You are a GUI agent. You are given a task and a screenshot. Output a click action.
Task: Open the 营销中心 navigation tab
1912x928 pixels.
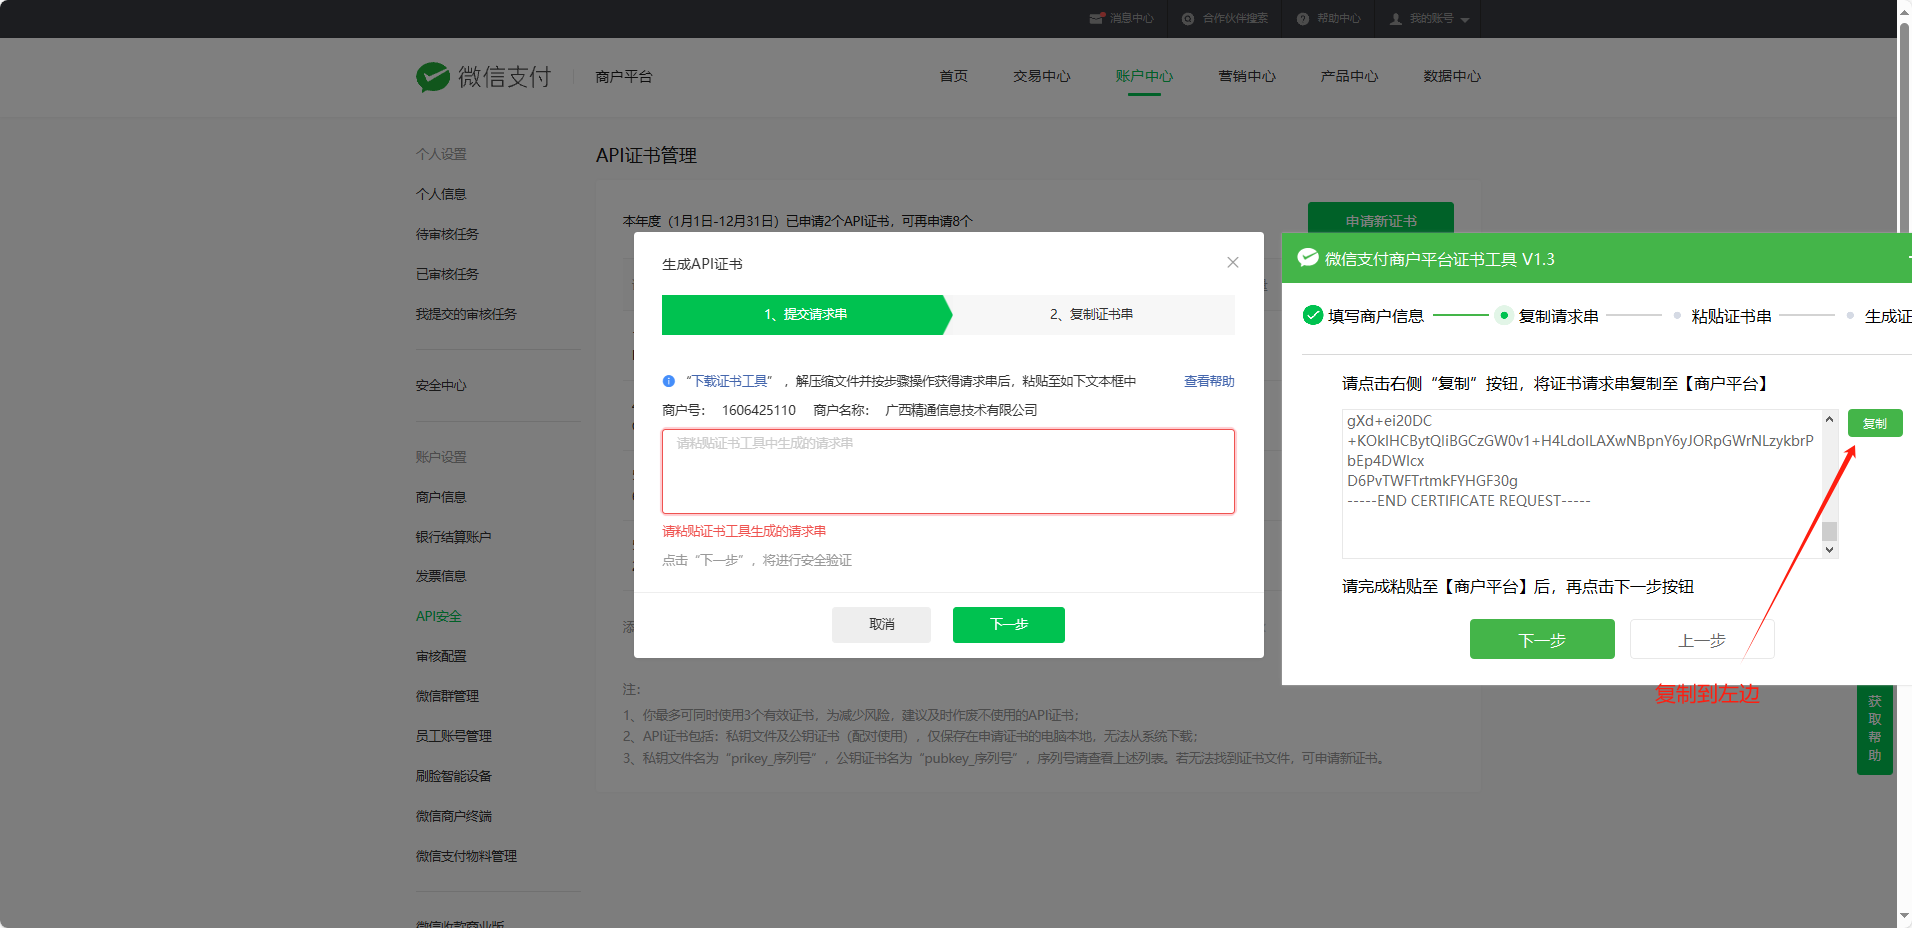coord(1246,76)
